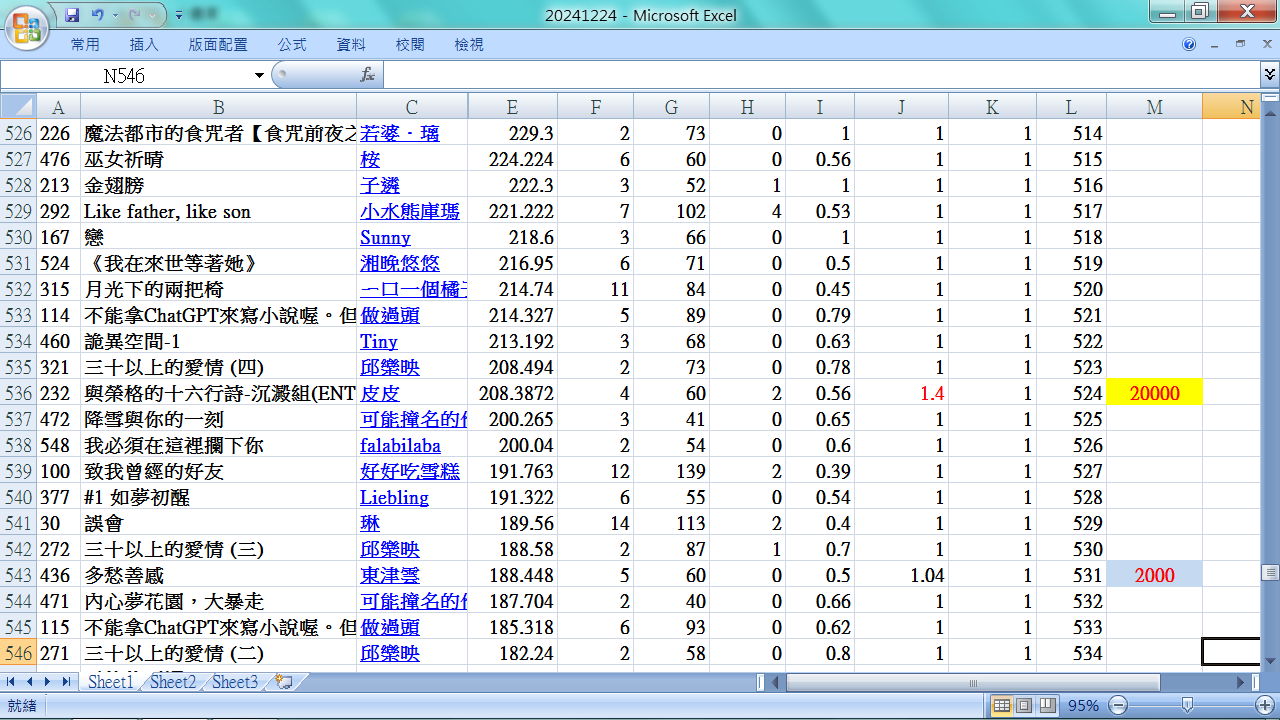Open author link 小水熊庫瑪
The height and width of the screenshot is (720, 1280).
coord(410,211)
